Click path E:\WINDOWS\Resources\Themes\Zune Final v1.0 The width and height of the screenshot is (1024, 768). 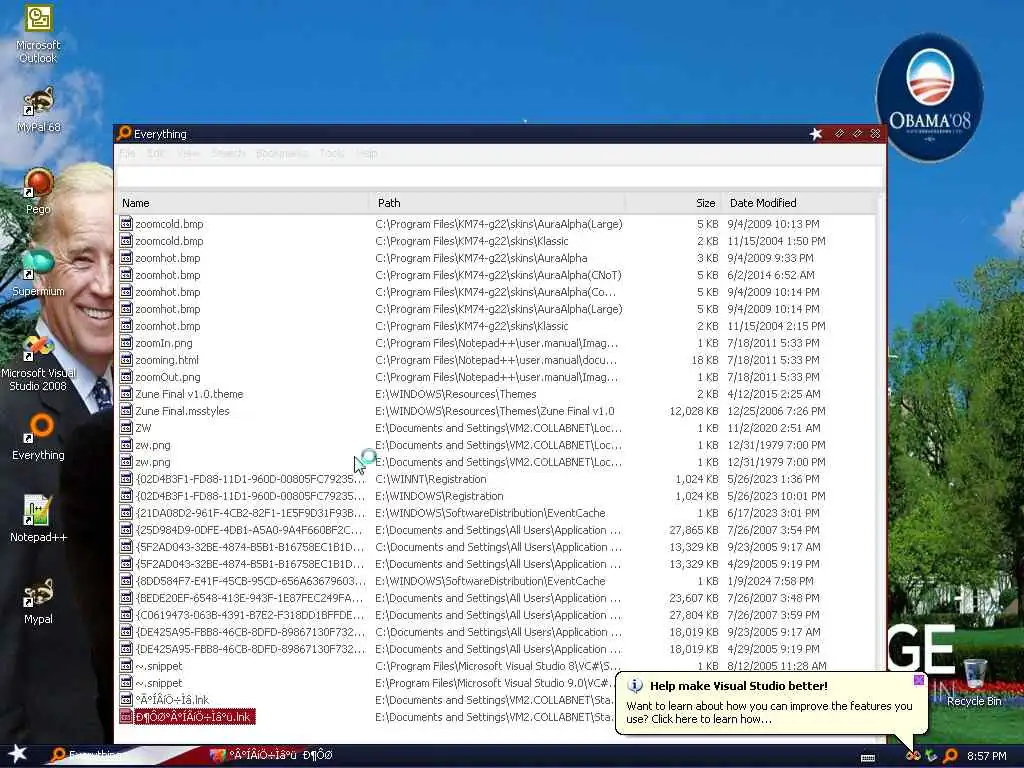coord(495,411)
